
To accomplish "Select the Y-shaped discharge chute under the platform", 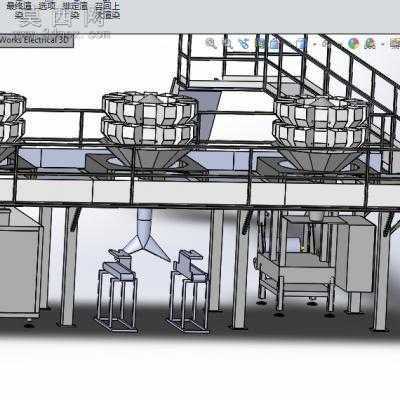I will tap(146, 235).
